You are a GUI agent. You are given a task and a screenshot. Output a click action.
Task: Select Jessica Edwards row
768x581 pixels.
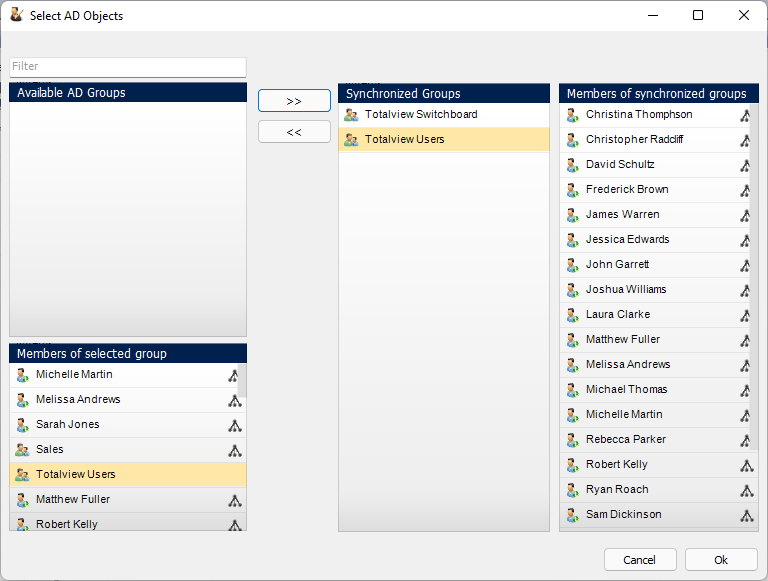point(655,240)
